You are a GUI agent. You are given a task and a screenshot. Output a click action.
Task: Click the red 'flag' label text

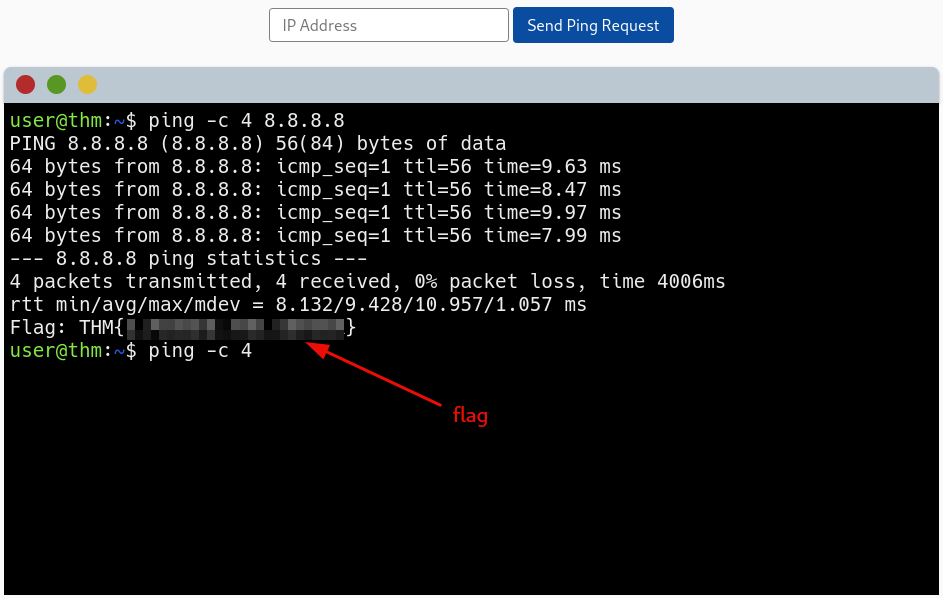click(x=470, y=416)
